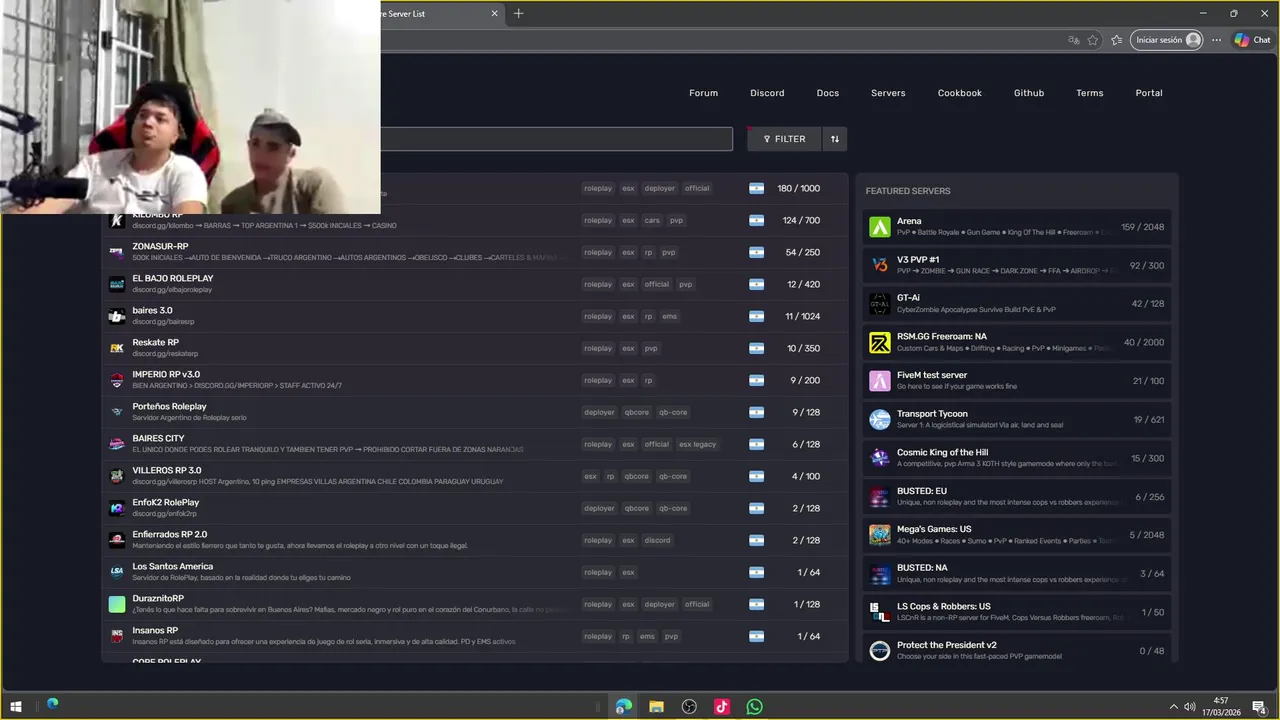The width and height of the screenshot is (1280, 720).
Task: Open Copilot Chat in browser toolbar
Action: click(x=1252, y=40)
